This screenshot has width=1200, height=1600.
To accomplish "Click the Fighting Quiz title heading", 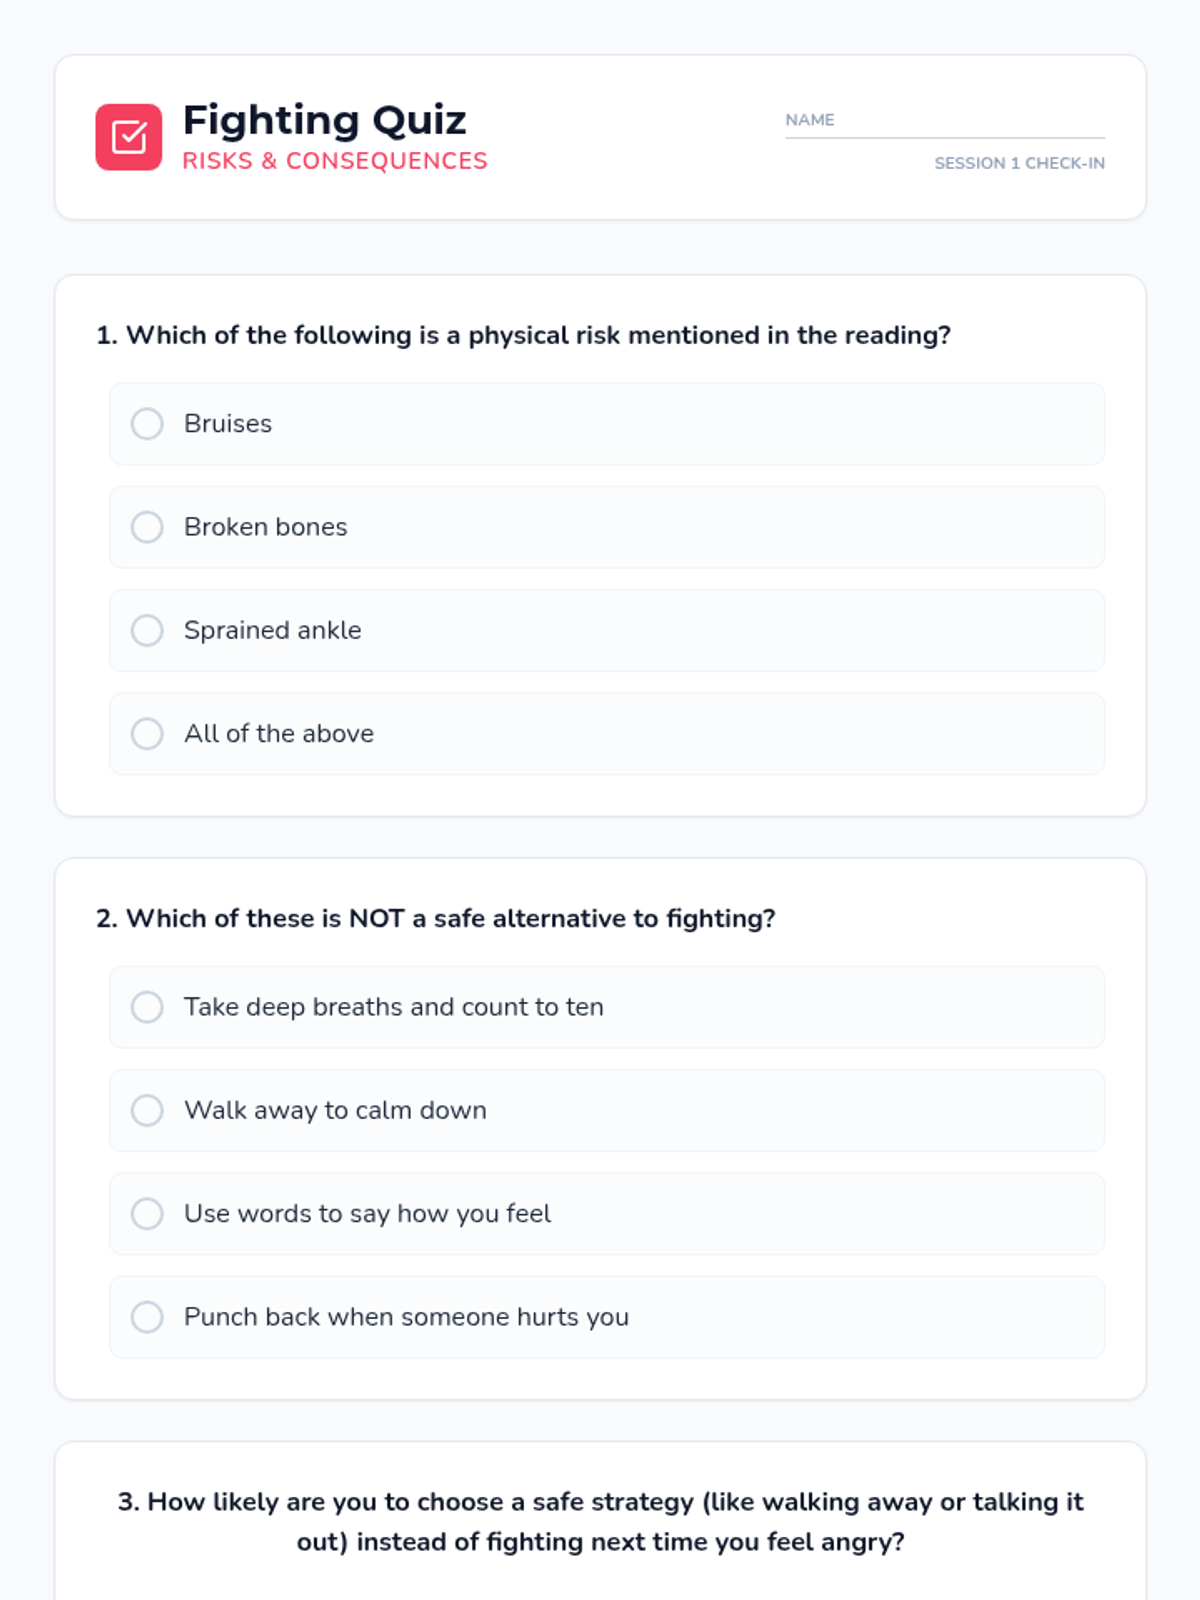I will pyautogui.click(x=324, y=121).
